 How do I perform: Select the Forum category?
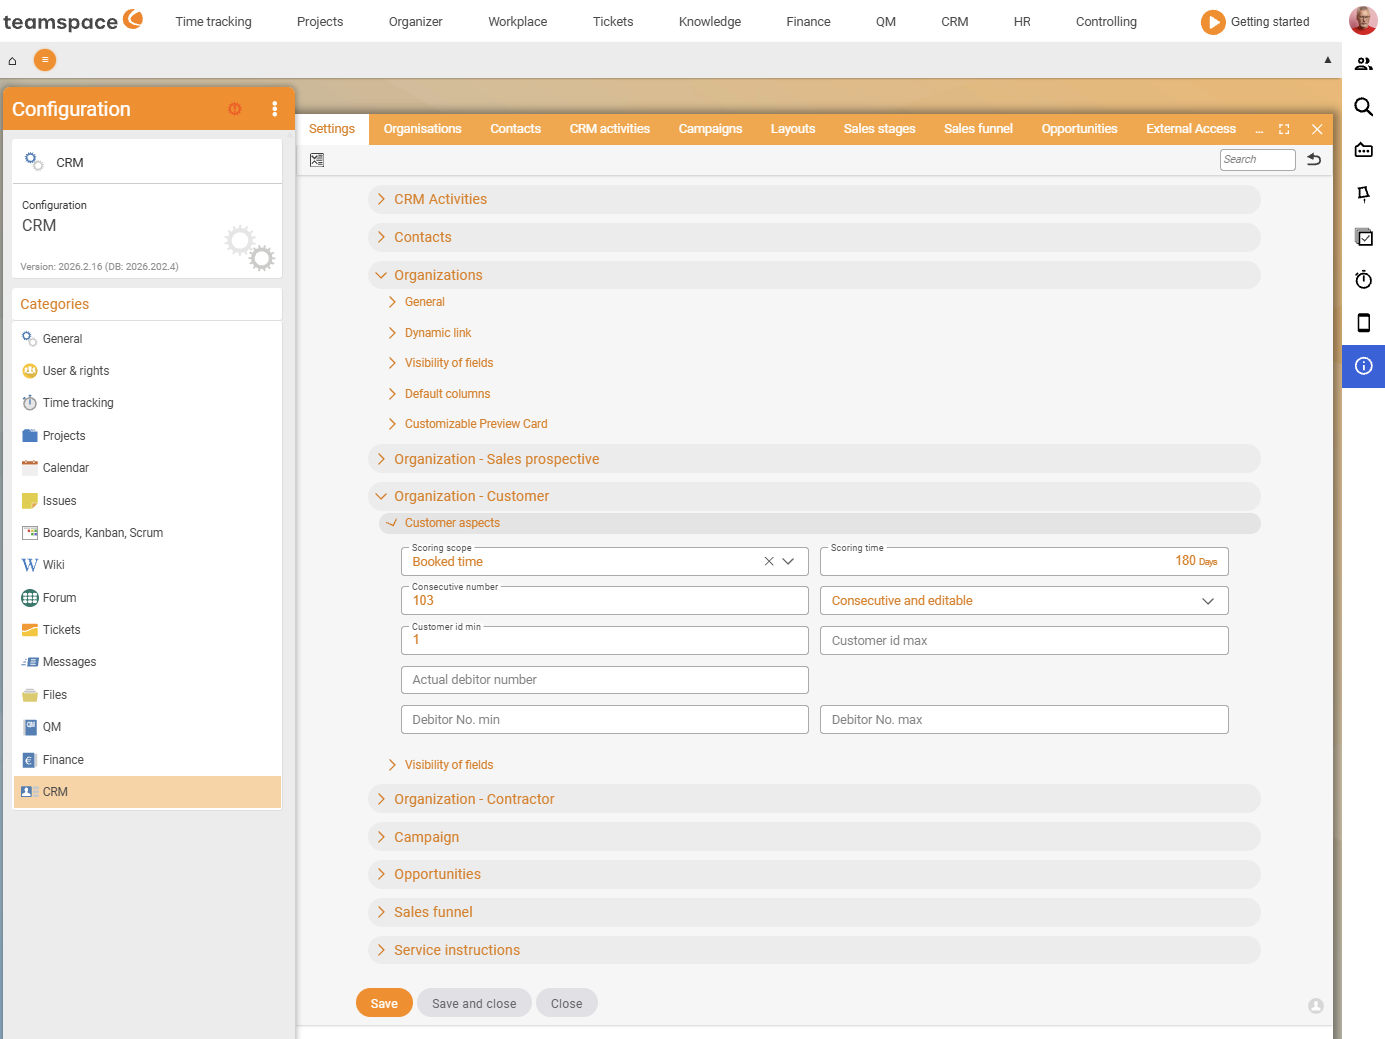coord(147,598)
